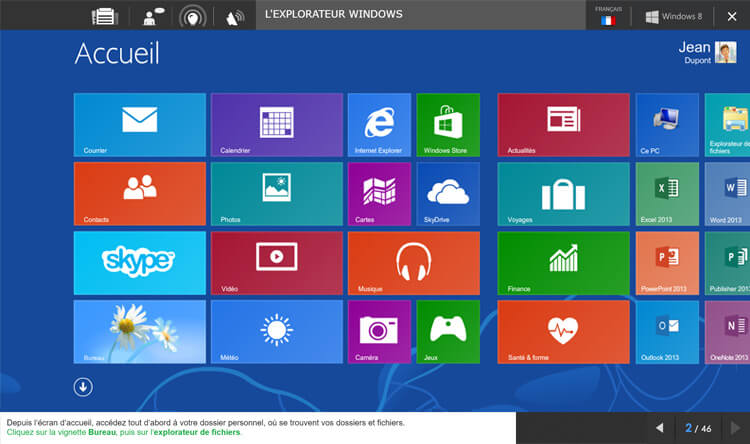Select the Windows 8 version button
Image resolution: width=750 pixels, height=444 pixels.
coord(673,17)
